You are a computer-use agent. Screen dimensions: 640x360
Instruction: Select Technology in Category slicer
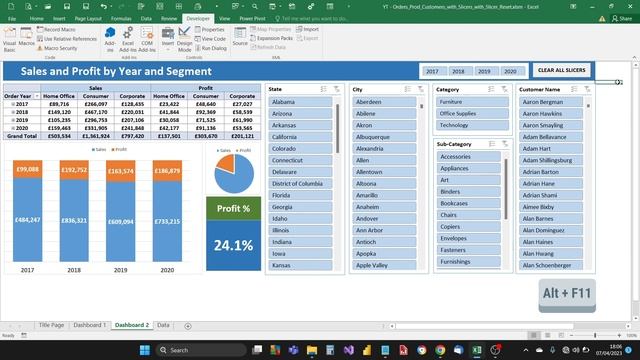click(x=472, y=125)
